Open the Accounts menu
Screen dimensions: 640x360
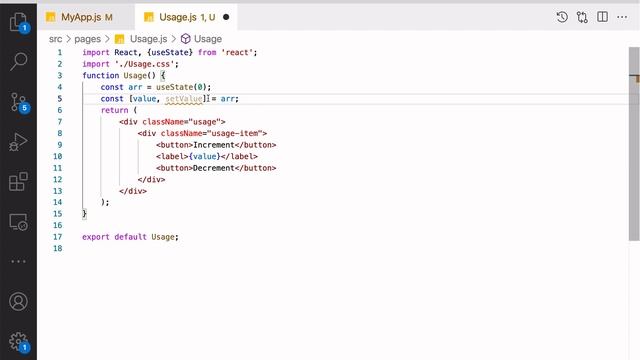pyautogui.click(x=18, y=302)
